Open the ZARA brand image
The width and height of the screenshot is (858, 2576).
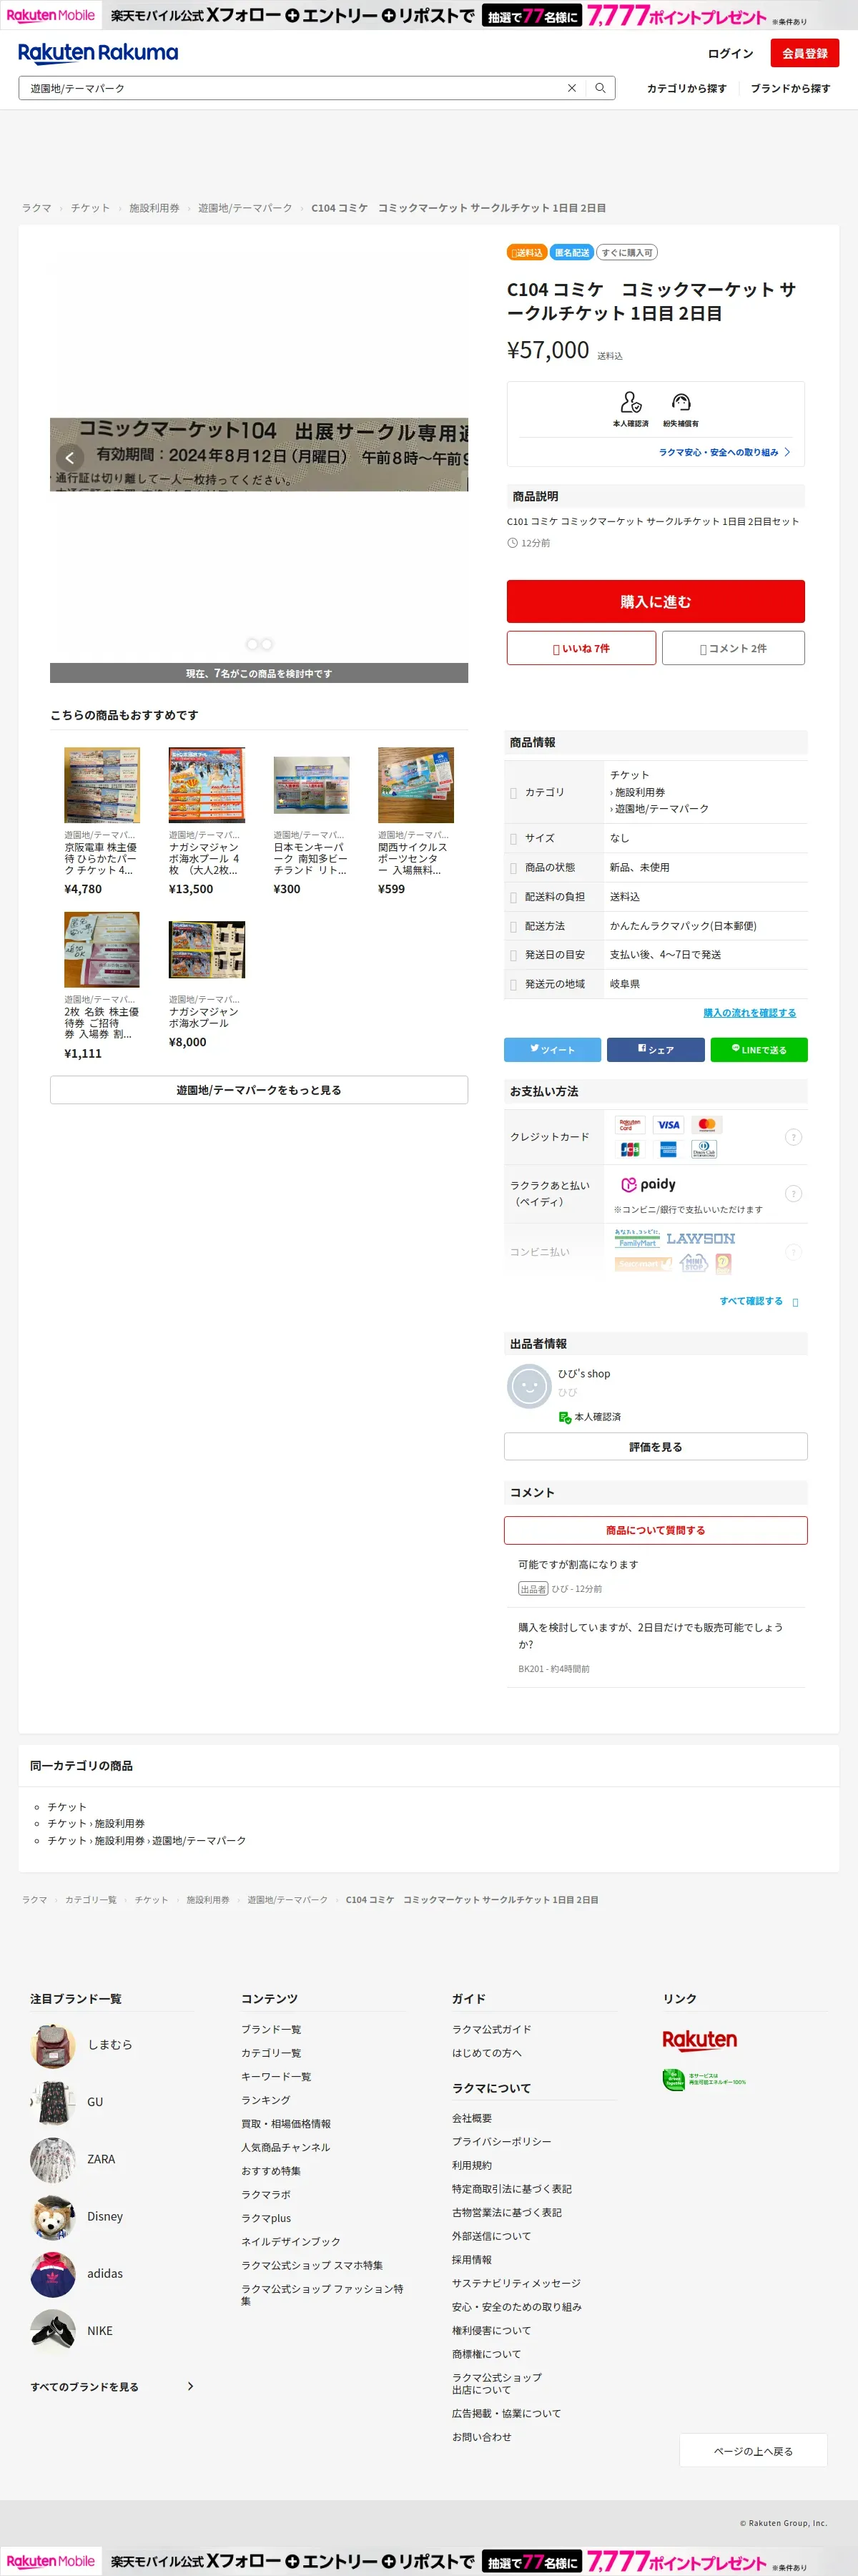pyautogui.click(x=53, y=2158)
